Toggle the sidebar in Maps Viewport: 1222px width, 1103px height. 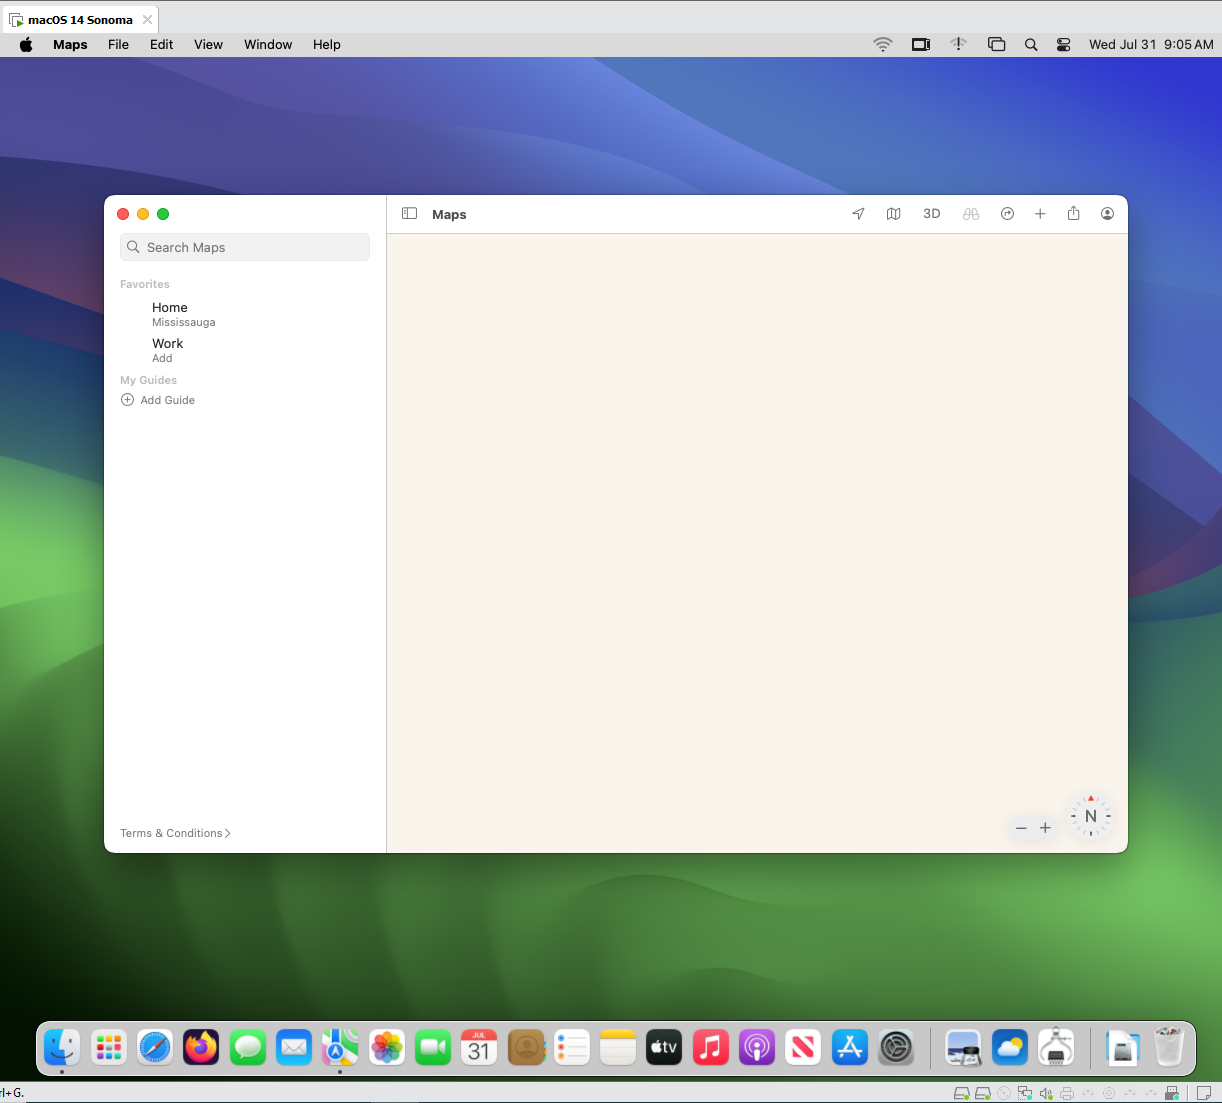[409, 214]
